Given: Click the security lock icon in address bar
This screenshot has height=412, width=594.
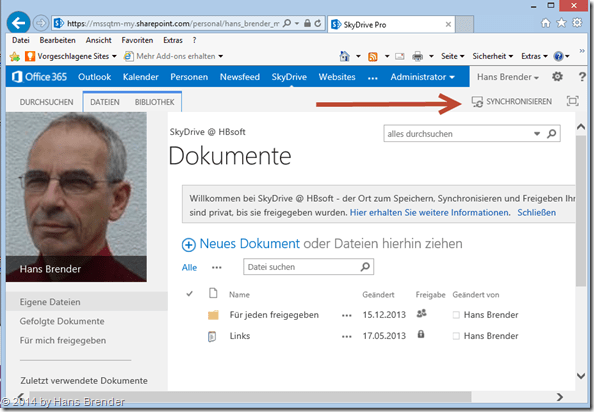Looking at the screenshot, I should coord(307,23).
